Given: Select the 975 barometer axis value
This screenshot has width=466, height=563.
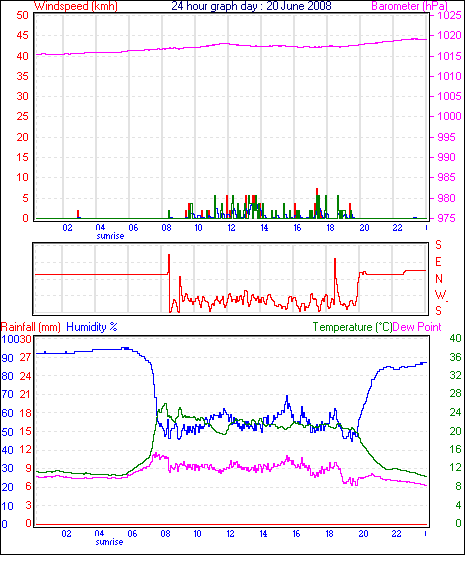Looking at the screenshot, I should [447, 218].
